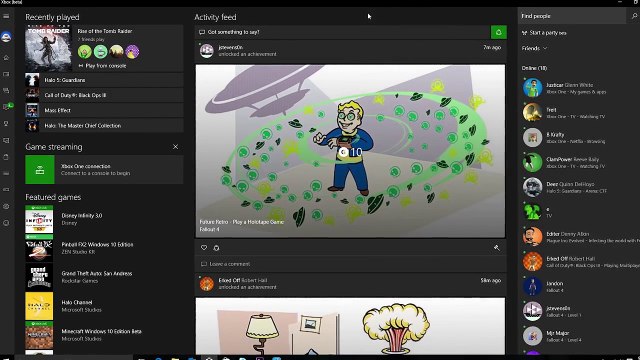Open jstevens0n in the friends list
Image resolution: width=640 pixels, height=360 pixels.
(580, 312)
